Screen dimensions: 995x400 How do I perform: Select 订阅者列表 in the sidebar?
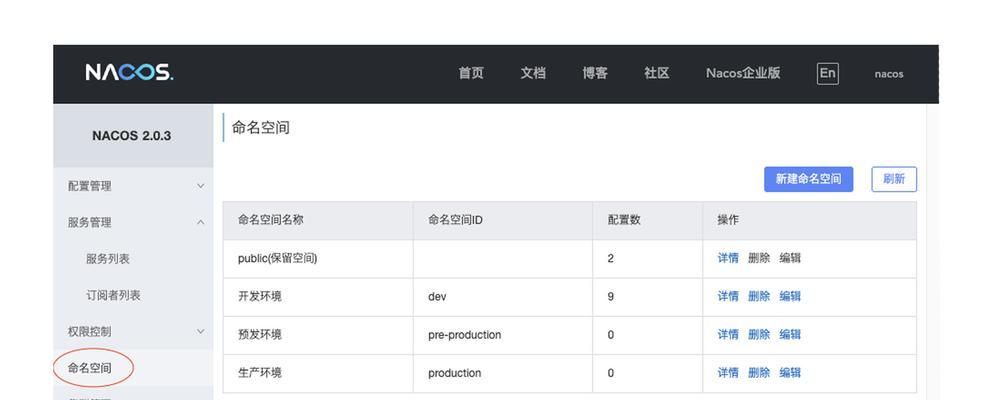tap(114, 295)
